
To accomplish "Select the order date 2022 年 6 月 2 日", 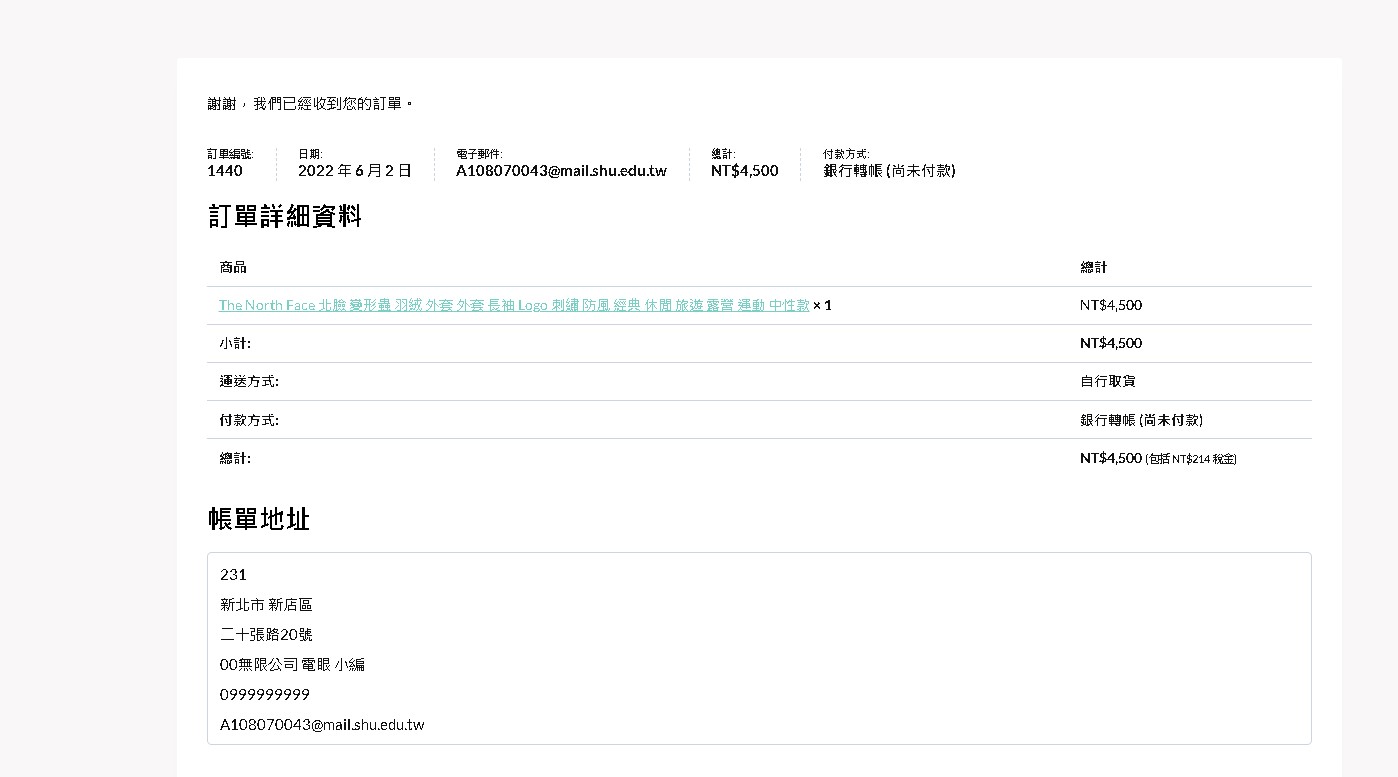I will (354, 171).
